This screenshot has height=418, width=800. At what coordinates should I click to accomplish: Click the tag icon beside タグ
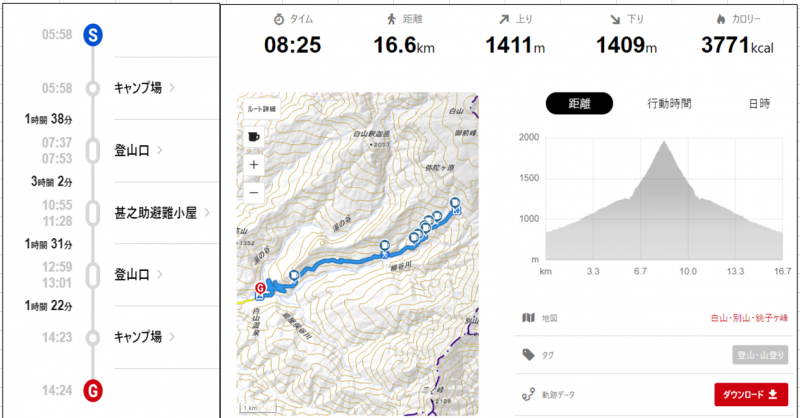pos(529,355)
